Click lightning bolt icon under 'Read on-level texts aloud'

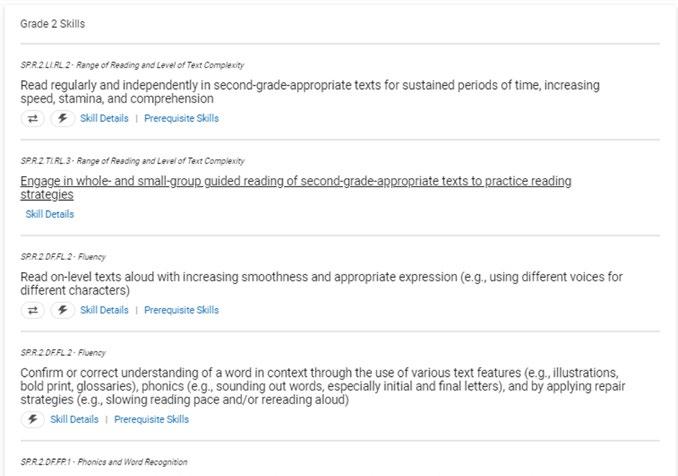(62, 310)
